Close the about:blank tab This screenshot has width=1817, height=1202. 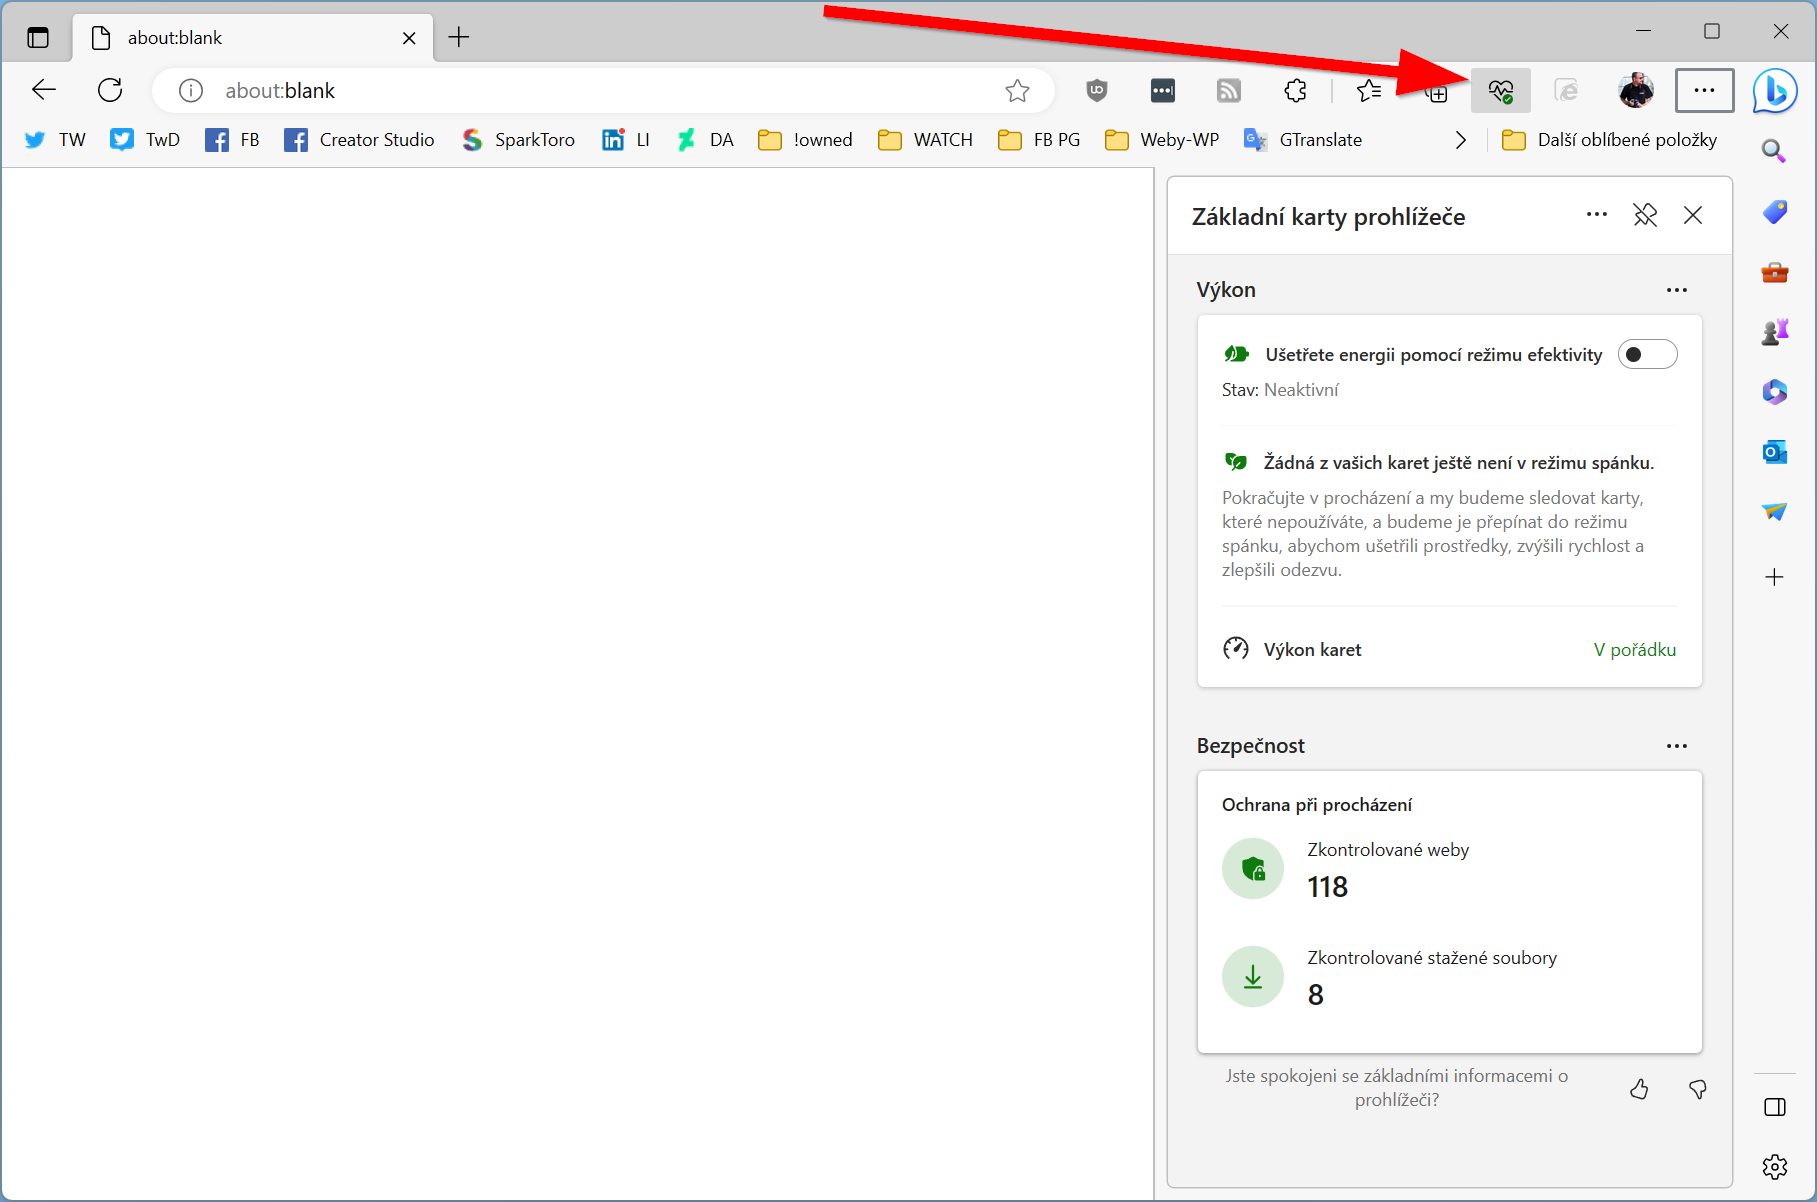(x=409, y=38)
